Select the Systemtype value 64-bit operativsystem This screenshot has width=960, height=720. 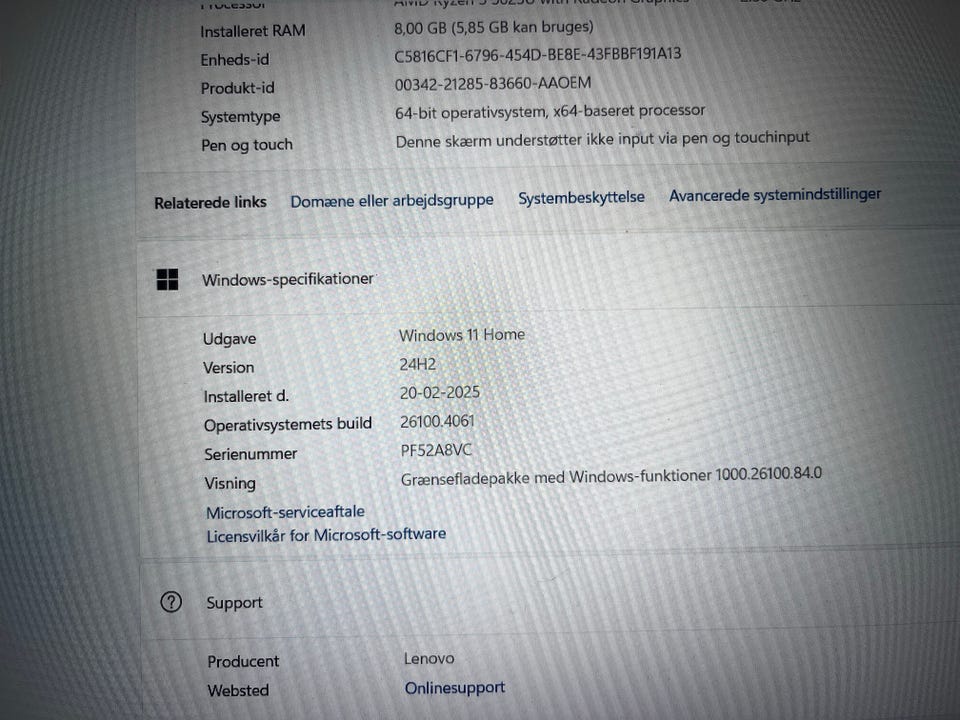tap(550, 111)
